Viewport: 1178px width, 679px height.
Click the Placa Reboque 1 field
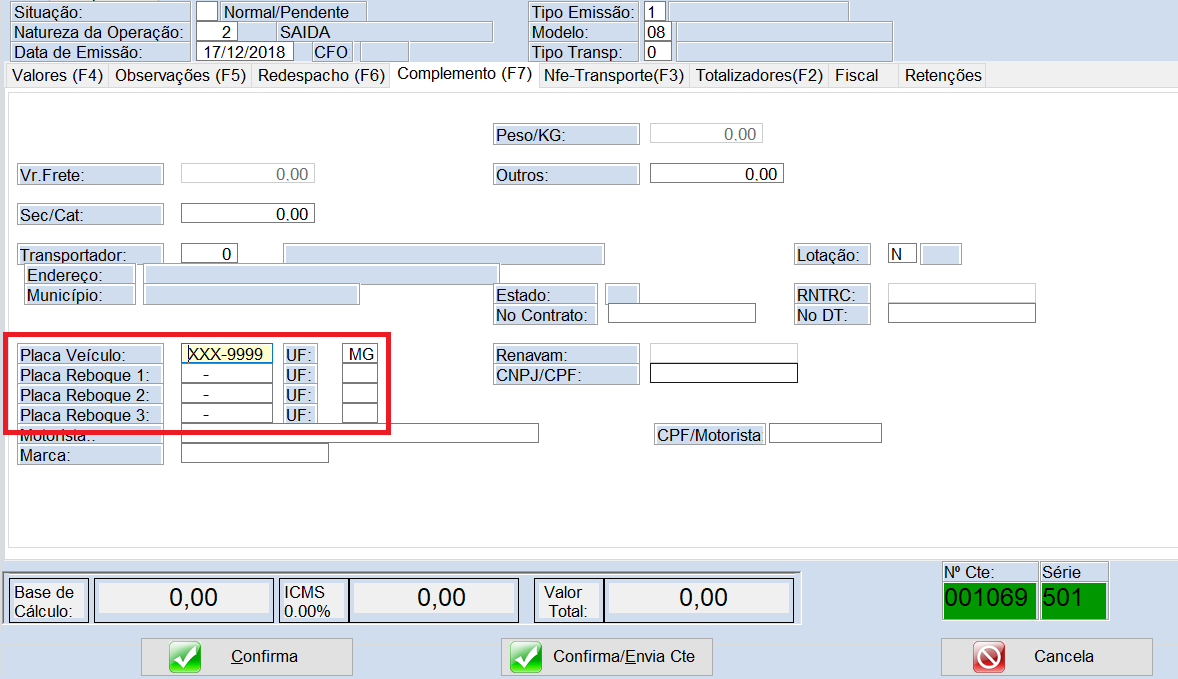tap(226, 375)
